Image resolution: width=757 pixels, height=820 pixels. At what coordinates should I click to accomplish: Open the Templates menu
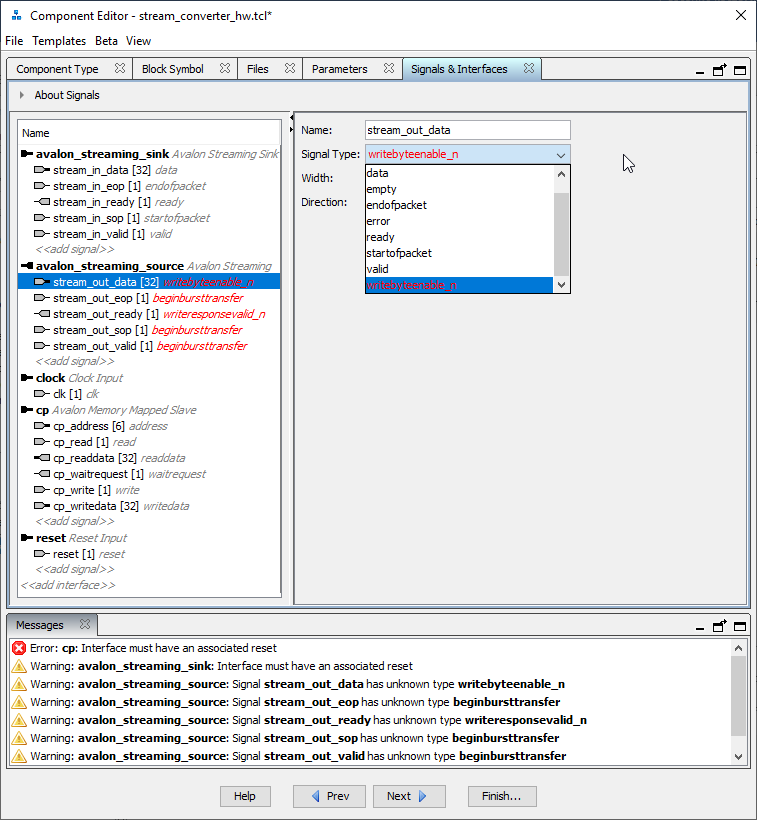coord(59,41)
